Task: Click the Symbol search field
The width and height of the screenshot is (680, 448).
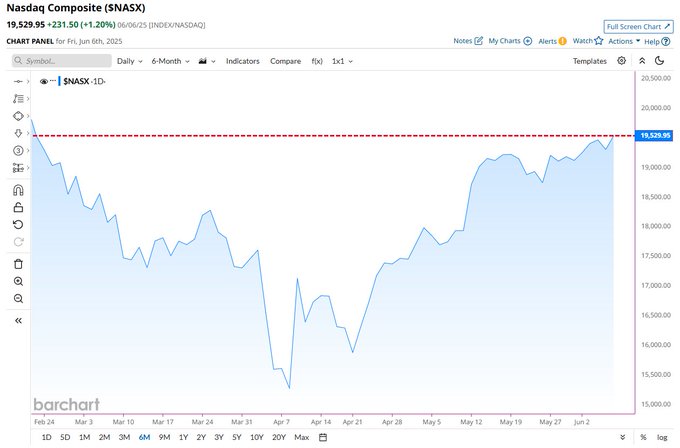Action: pos(62,61)
